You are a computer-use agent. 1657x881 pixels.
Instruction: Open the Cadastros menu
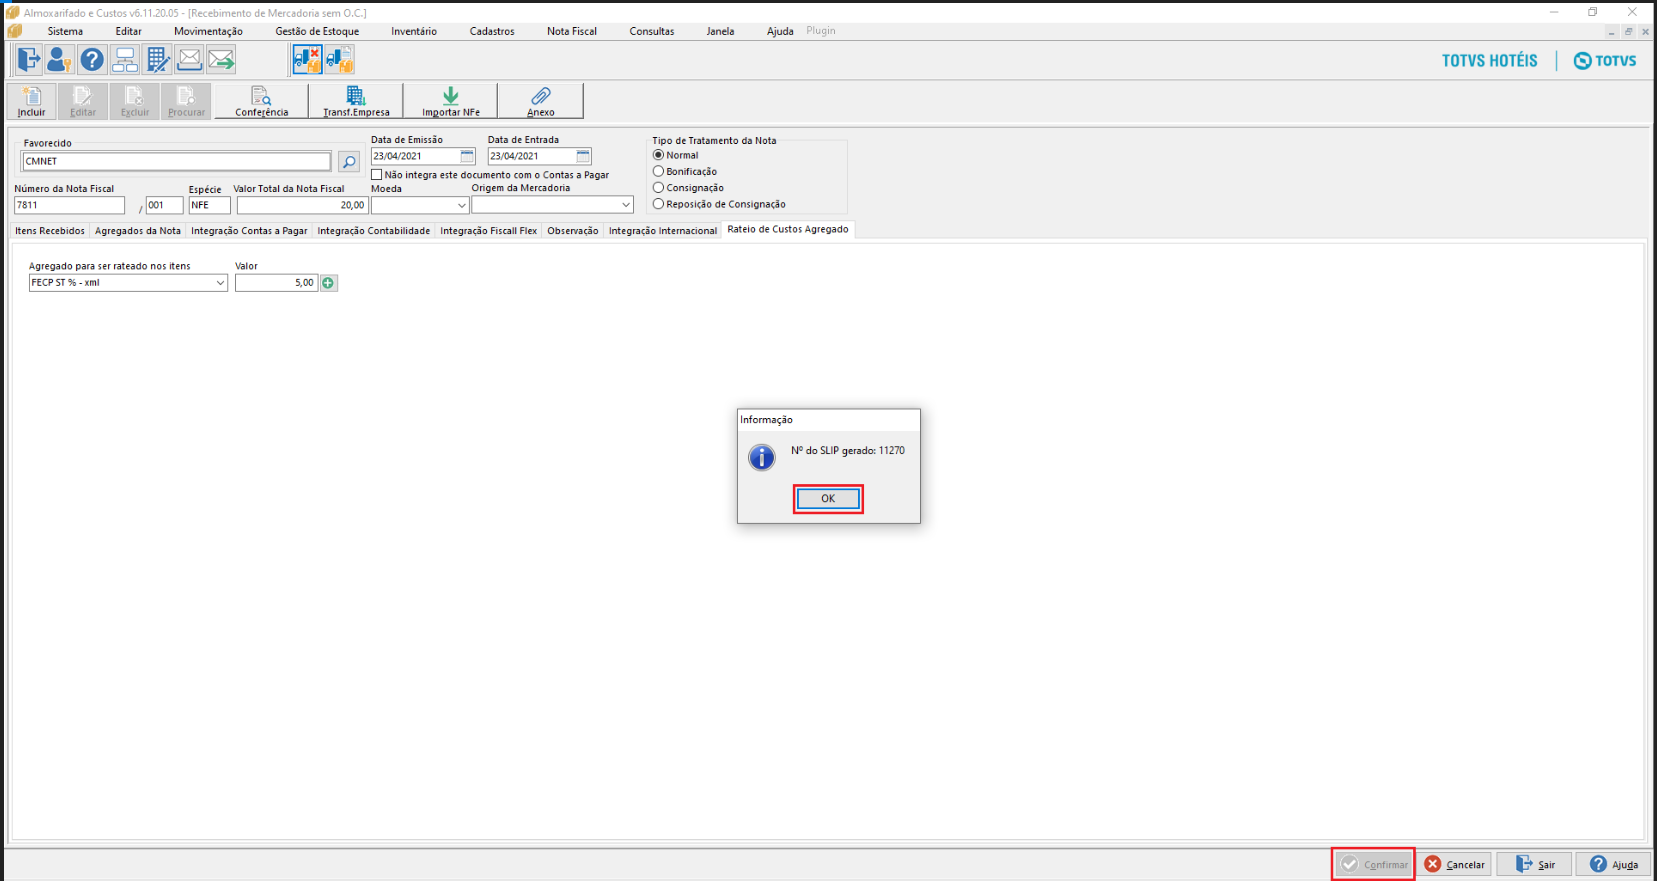(x=492, y=31)
